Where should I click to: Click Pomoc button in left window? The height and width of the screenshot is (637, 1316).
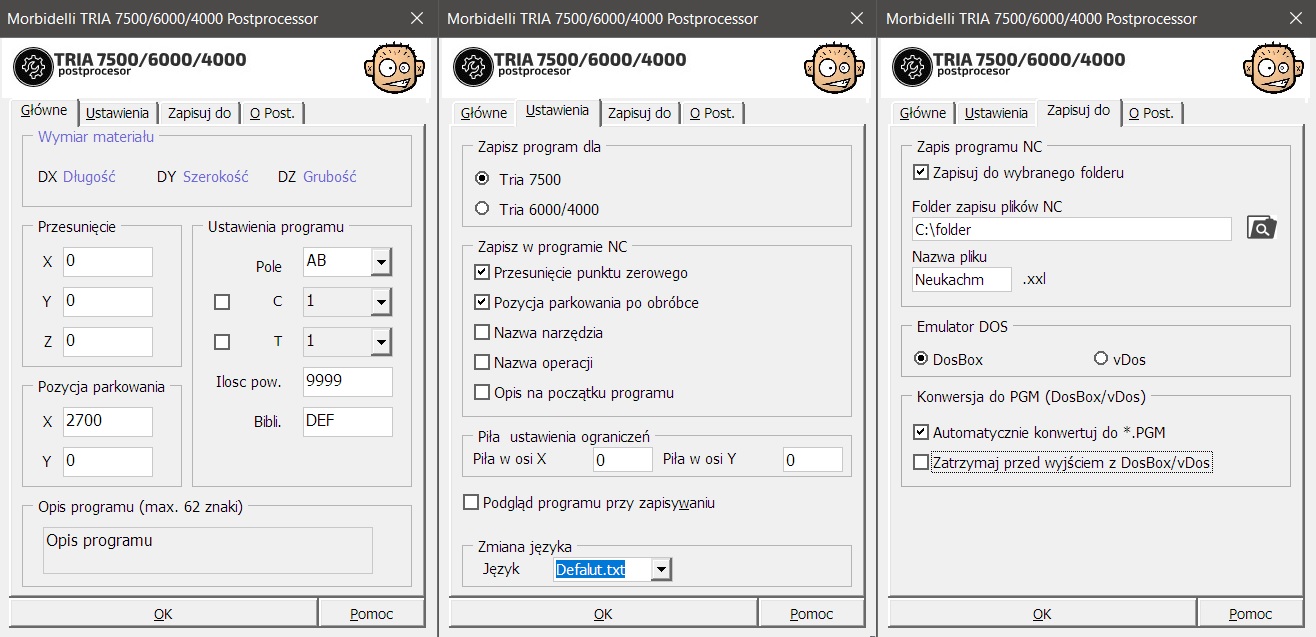(371, 614)
